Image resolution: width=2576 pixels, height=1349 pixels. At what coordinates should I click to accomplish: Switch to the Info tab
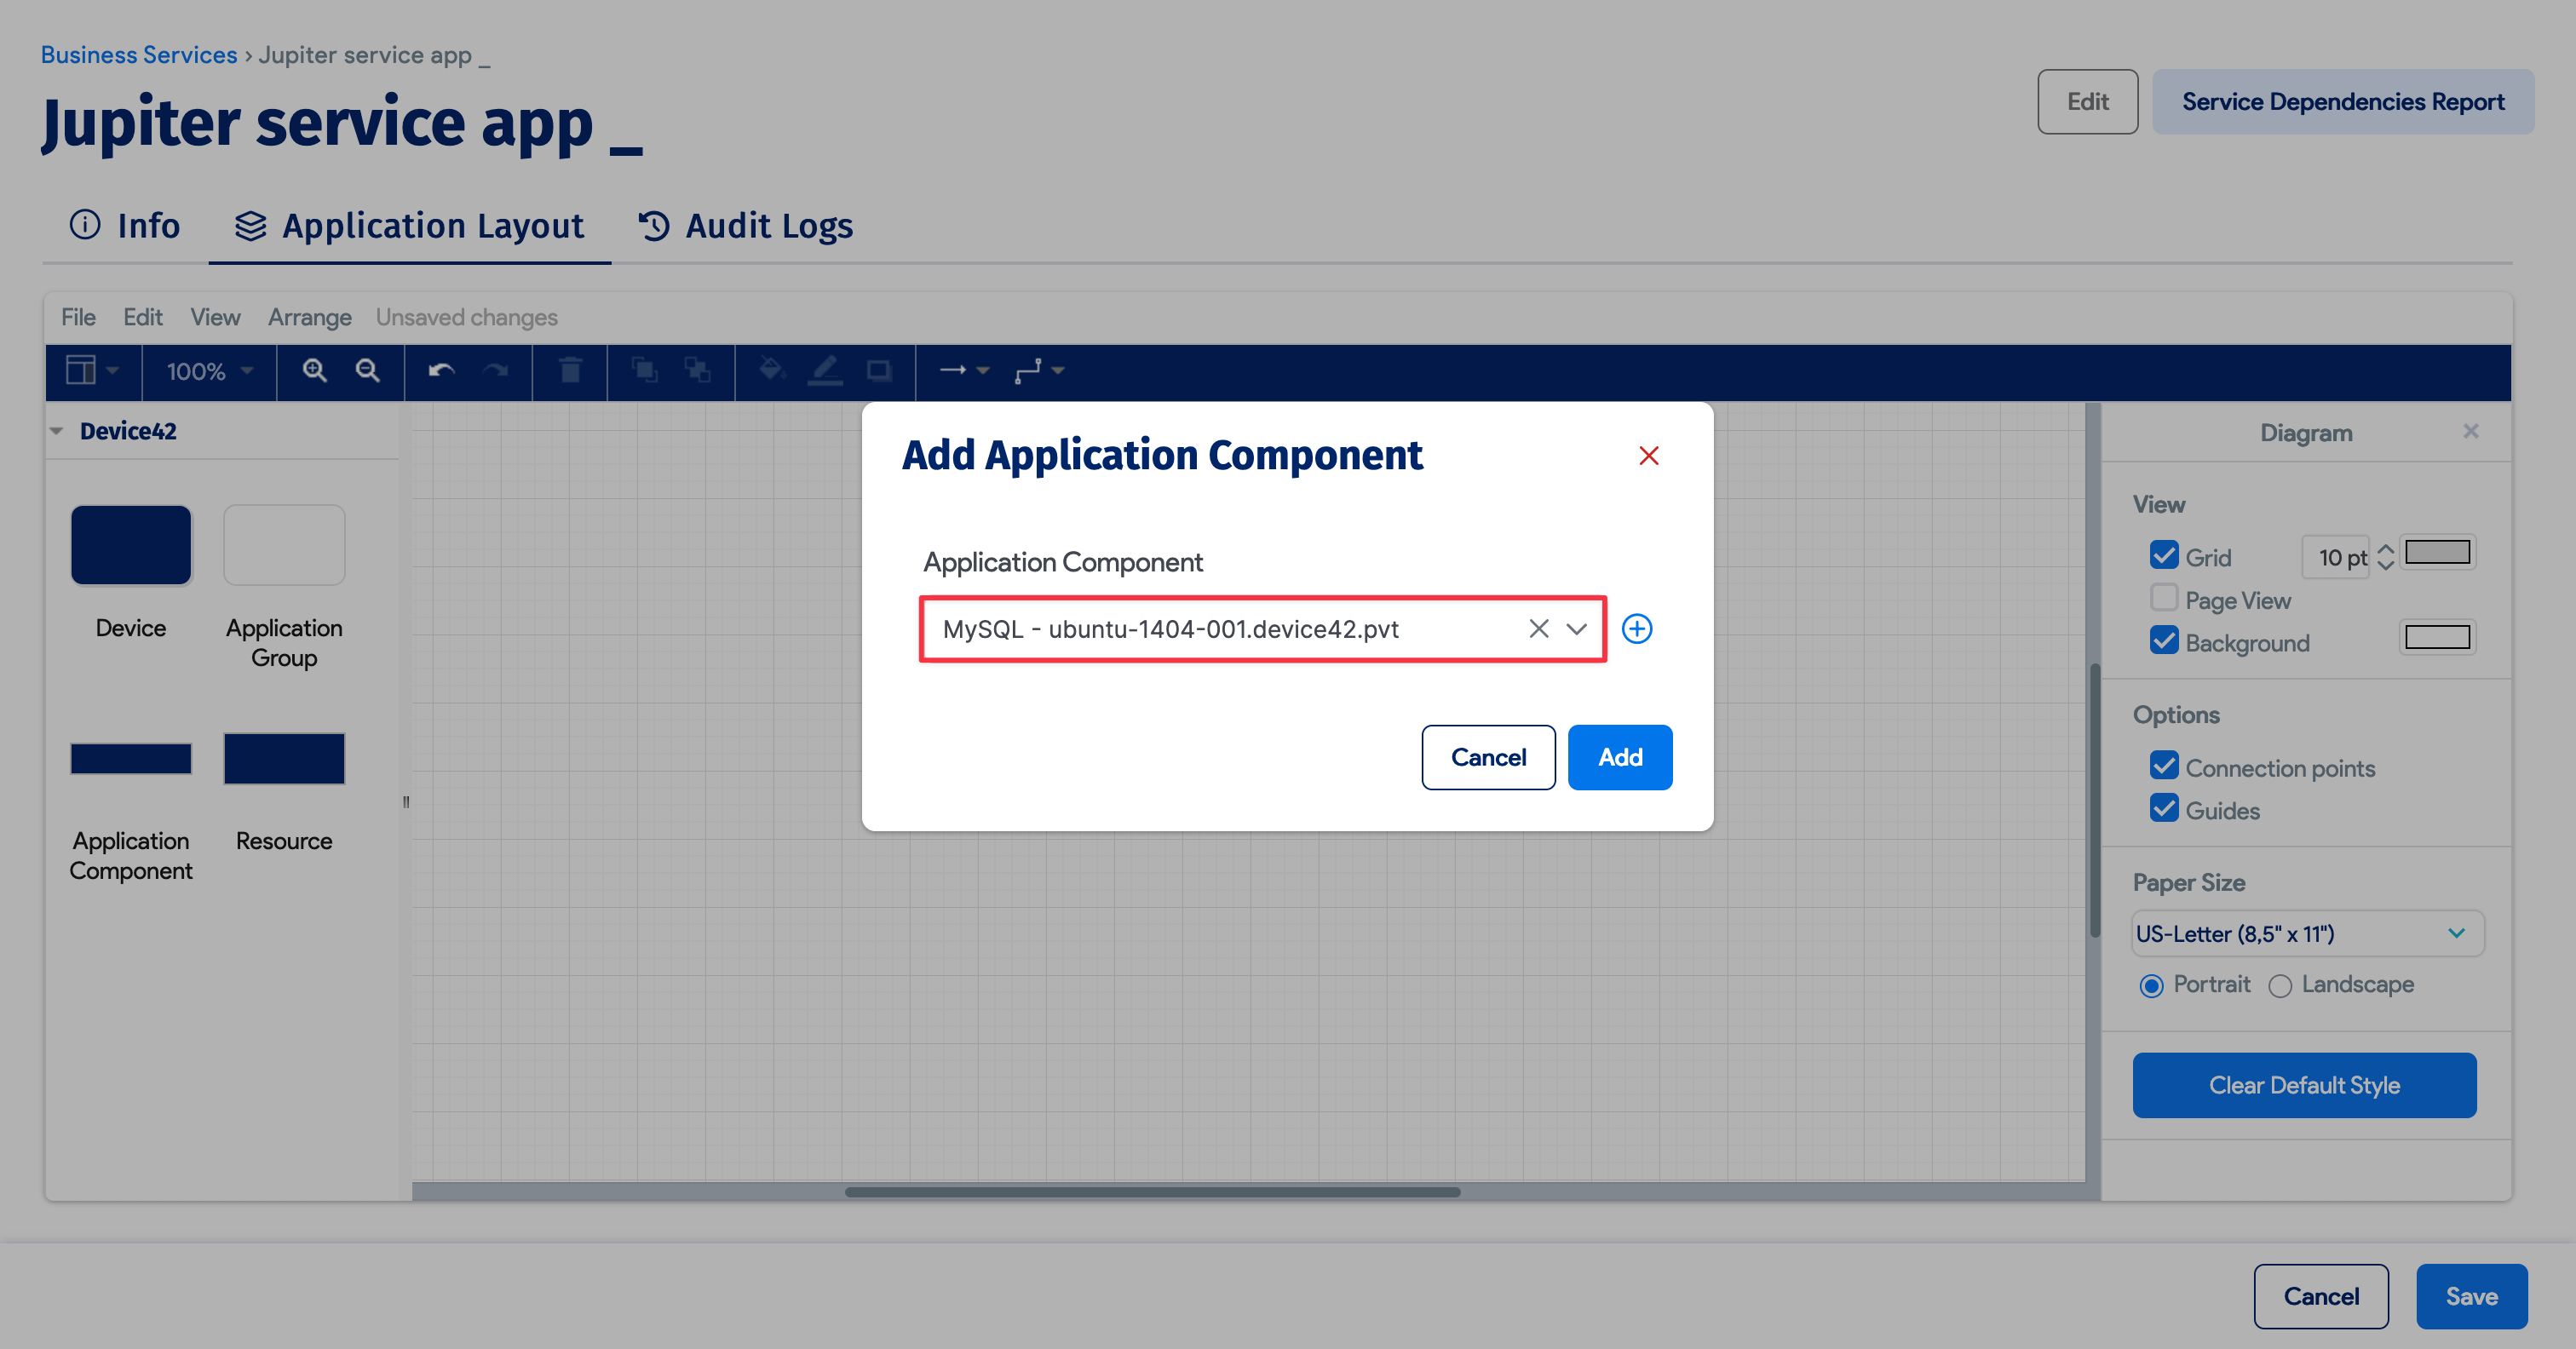(x=125, y=226)
